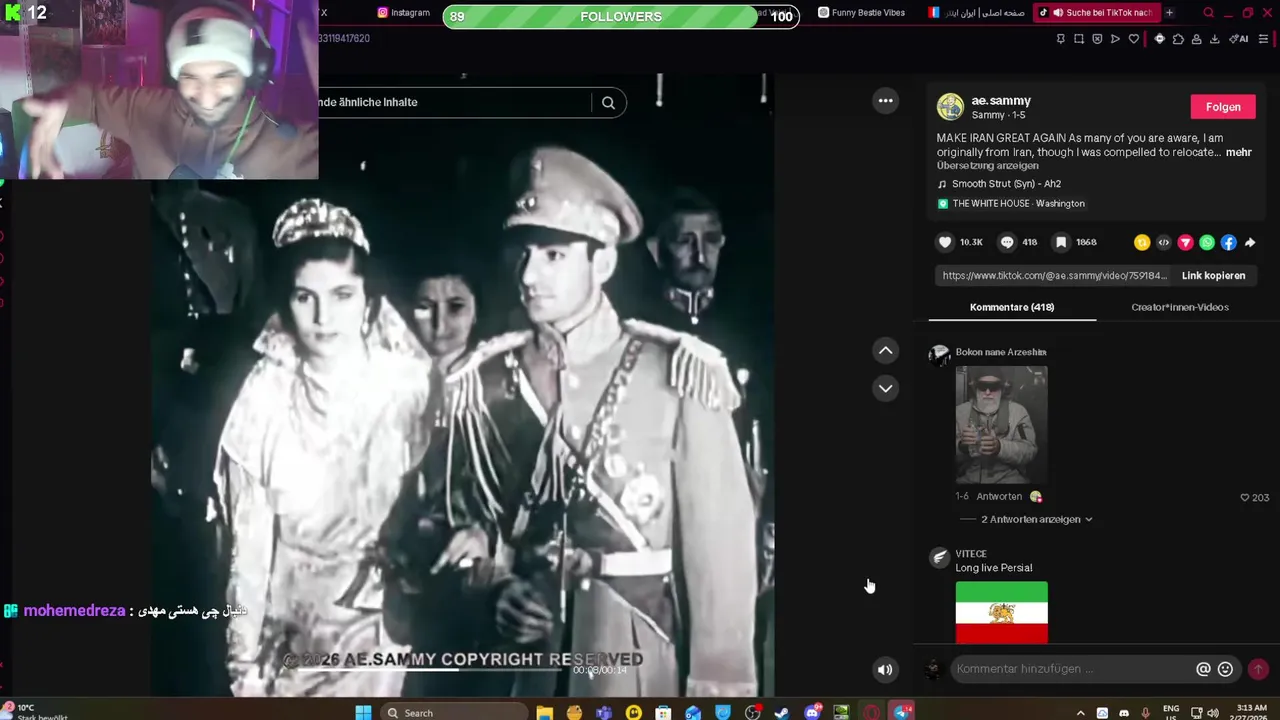Copy video link with Link kopieren
The image size is (1280, 720).
click(x=1213, y=276)
